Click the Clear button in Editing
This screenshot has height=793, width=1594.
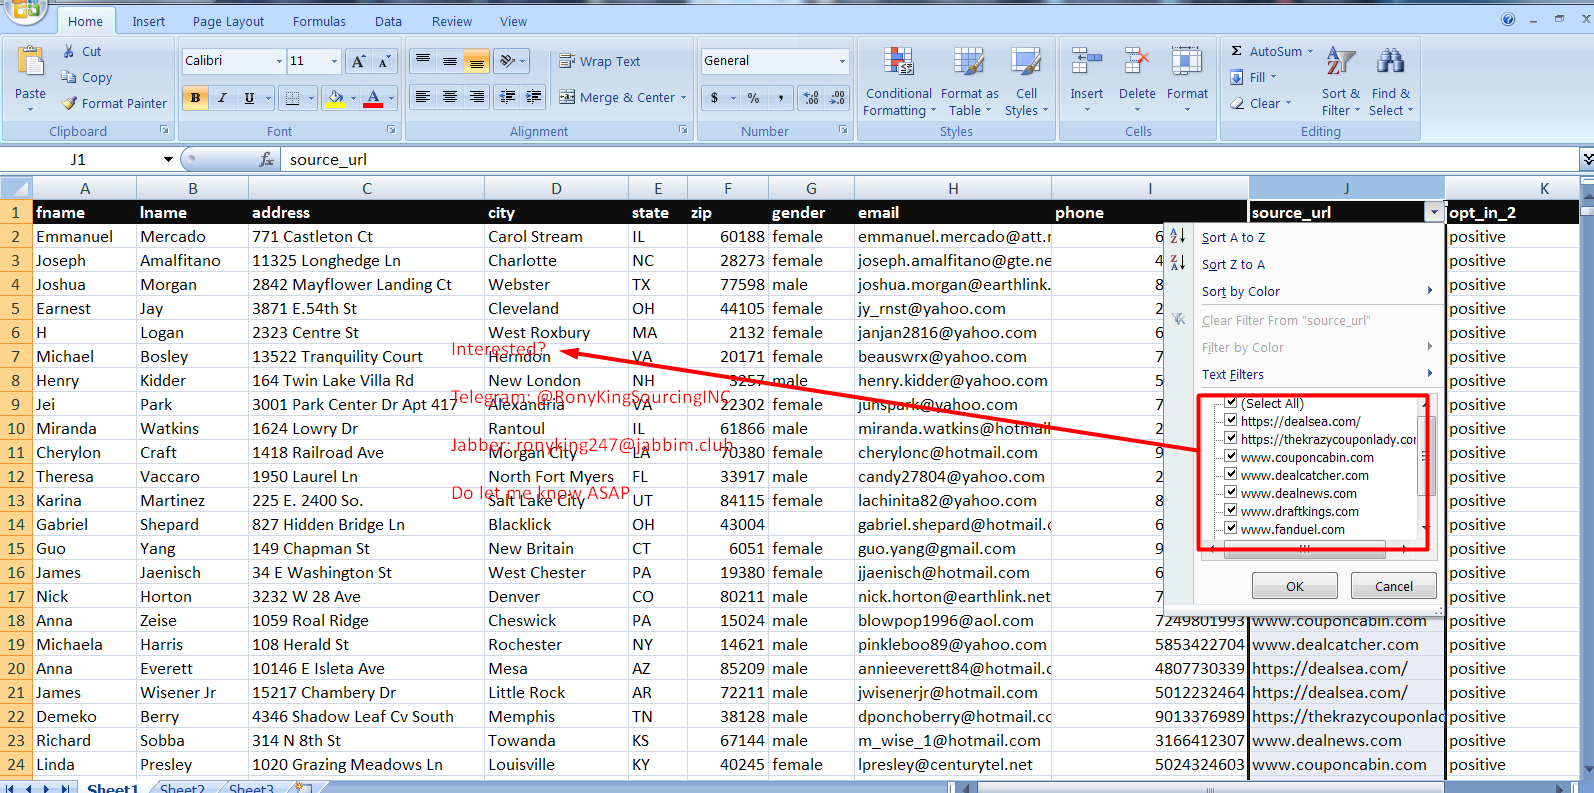(x=1261, y=103)
